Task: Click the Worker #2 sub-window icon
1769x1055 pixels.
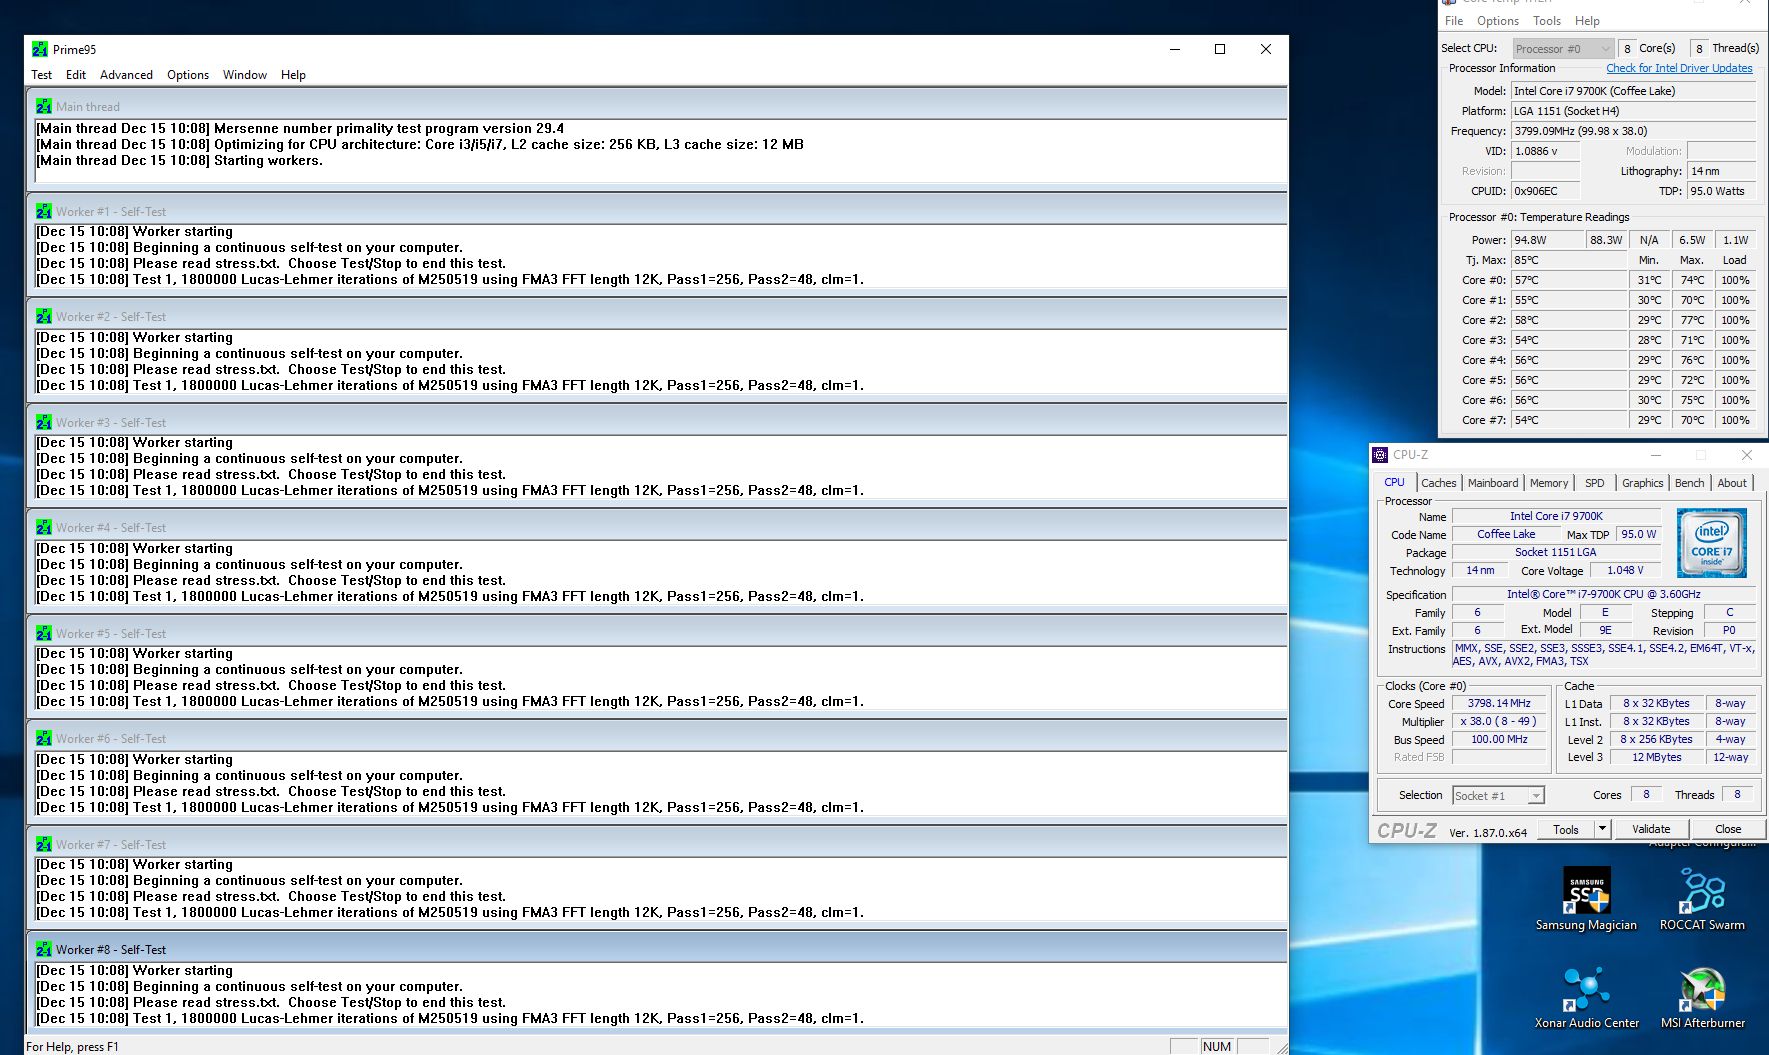Action: (x=44, y=316)
